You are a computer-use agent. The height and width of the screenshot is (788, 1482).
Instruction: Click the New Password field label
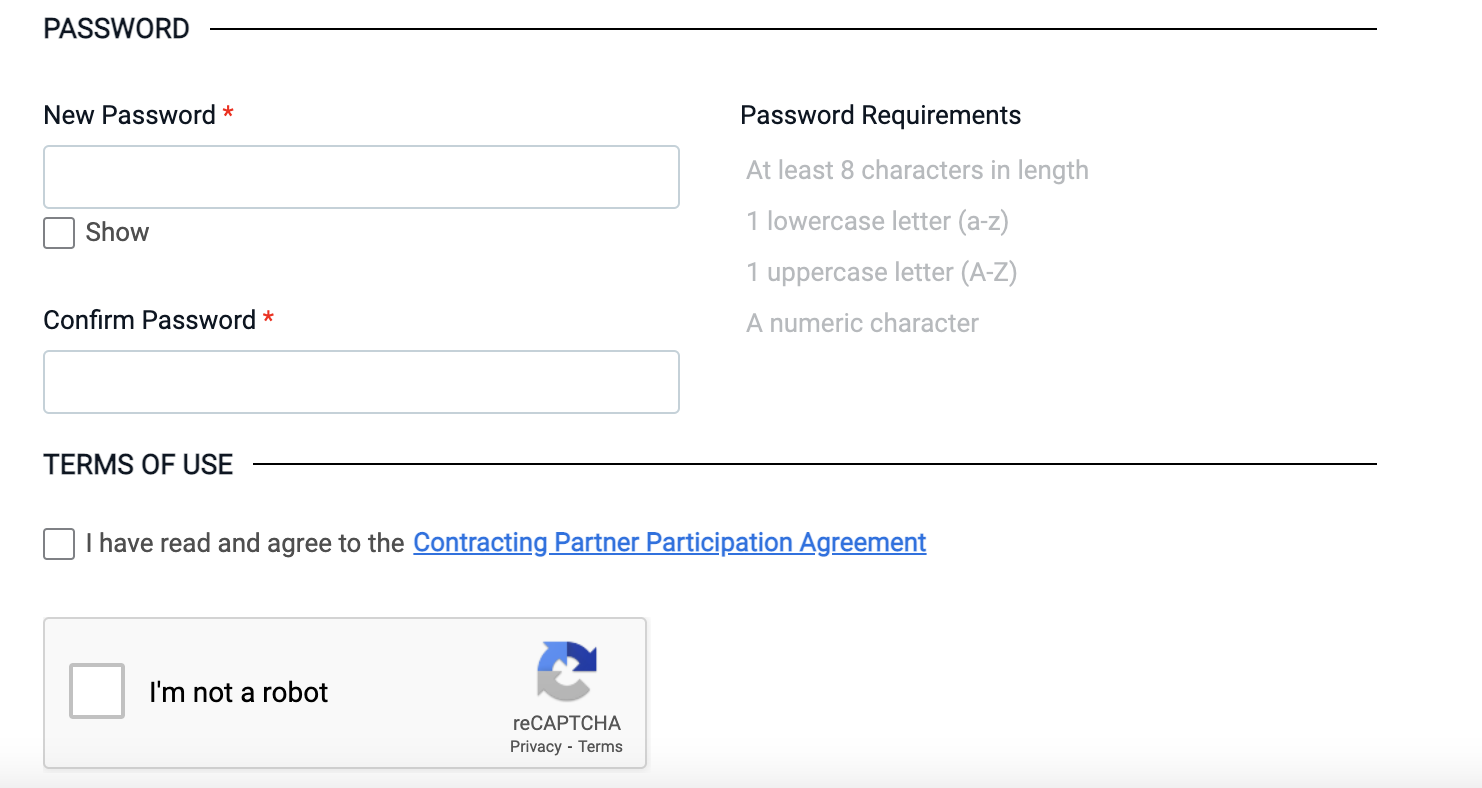pos(129,115)
